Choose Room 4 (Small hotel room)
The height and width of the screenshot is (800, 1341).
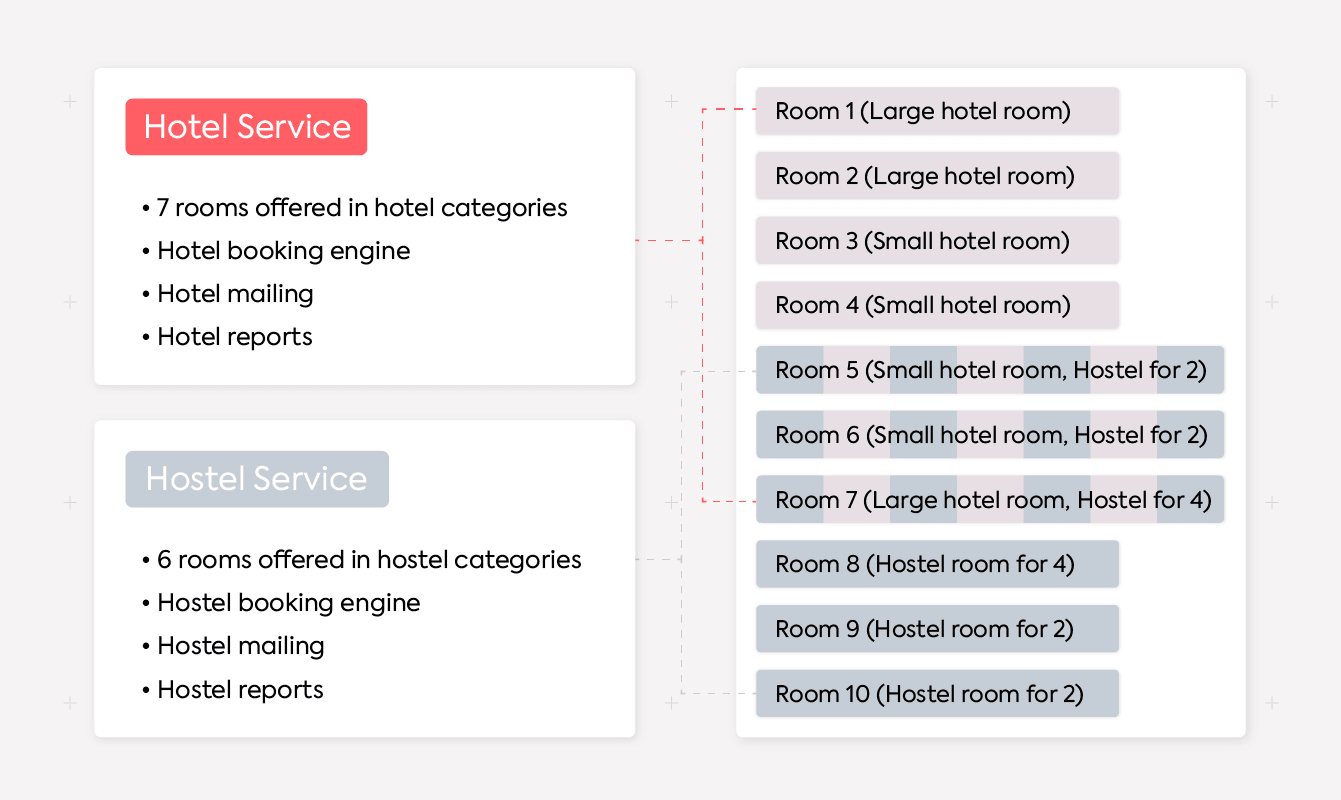coord(936,305)
